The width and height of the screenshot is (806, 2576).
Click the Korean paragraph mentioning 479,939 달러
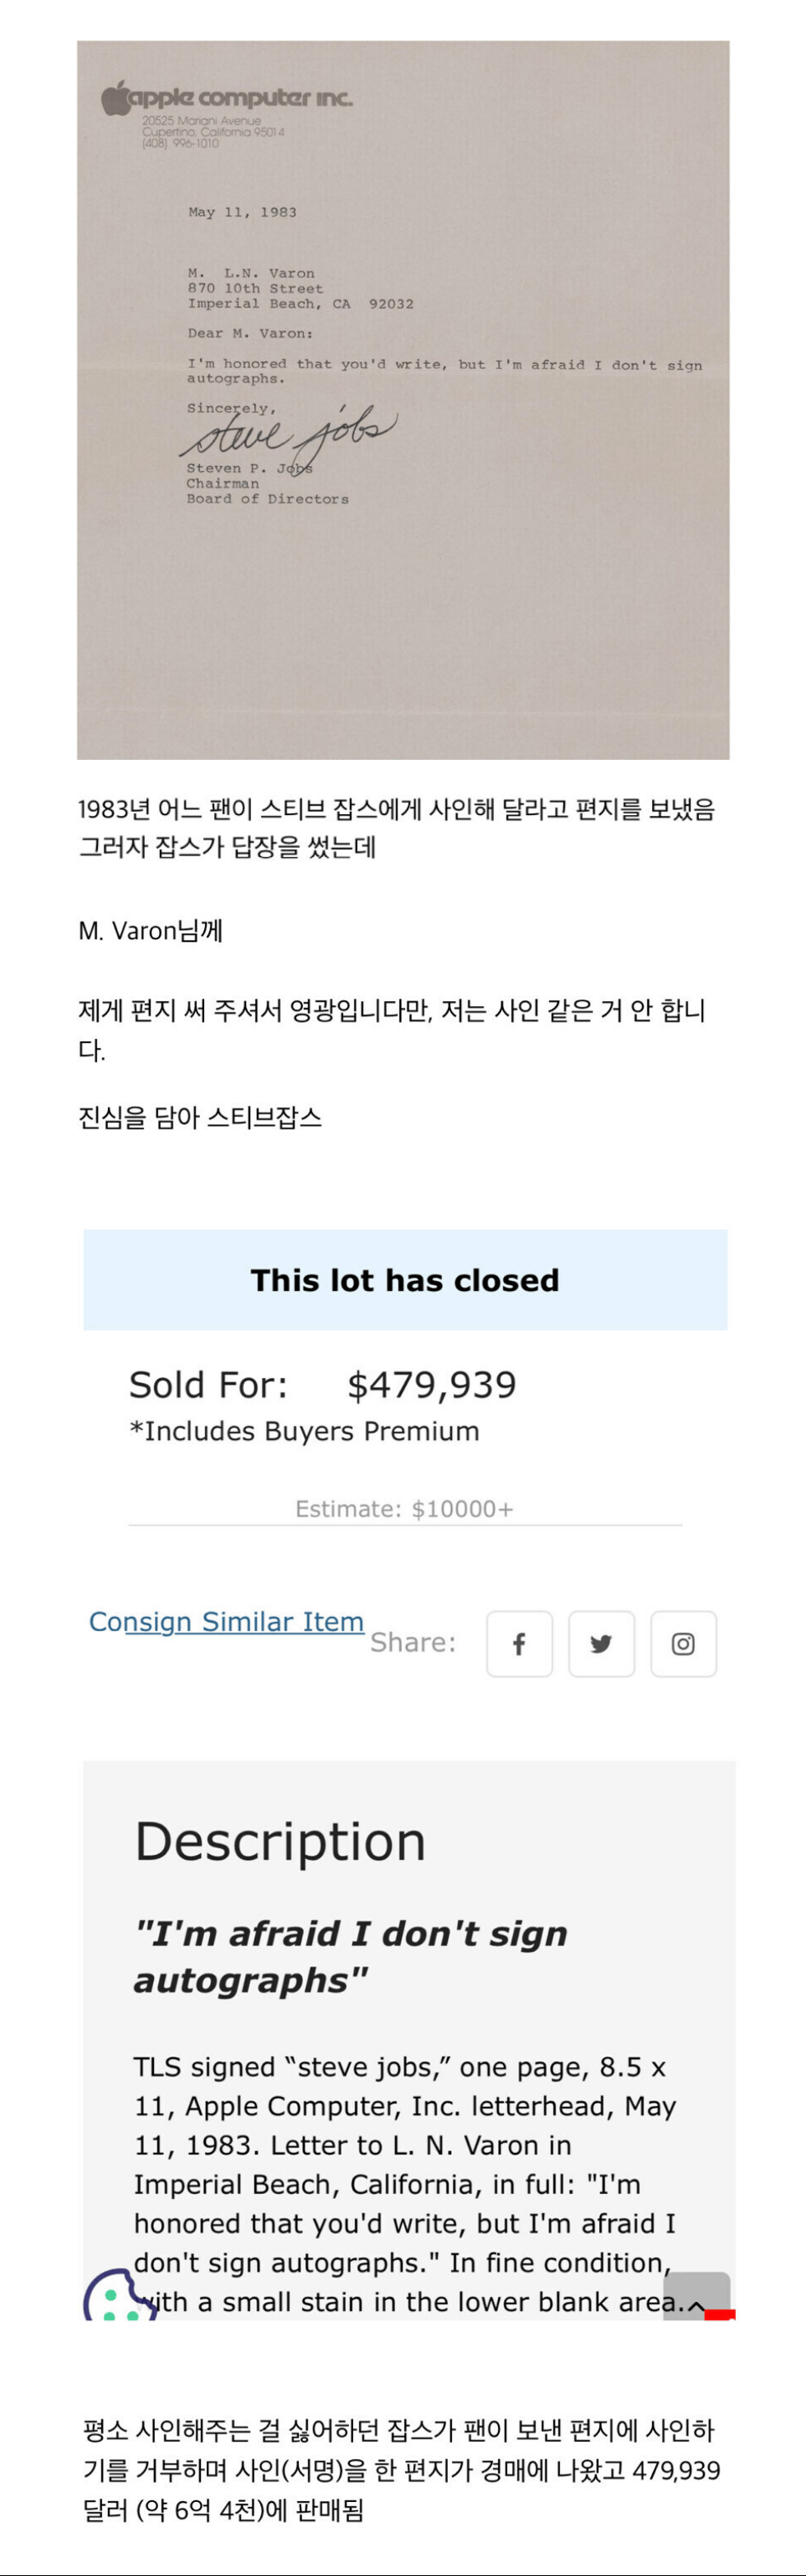pyautogui.click(x=402, y=2470)
